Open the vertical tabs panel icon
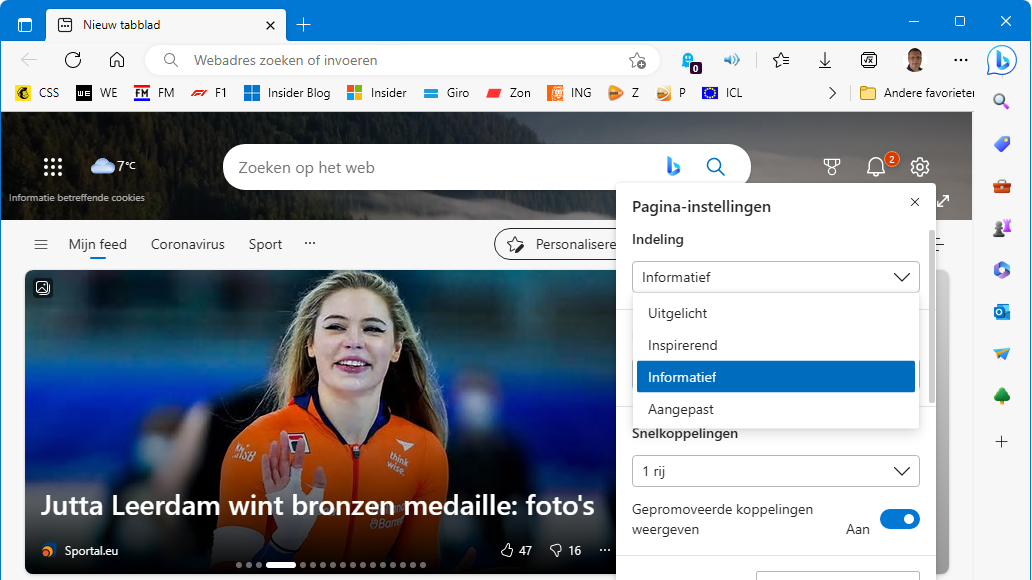Screen dimensions: 1032x580 pyautogui.click(x=25, y=25)
